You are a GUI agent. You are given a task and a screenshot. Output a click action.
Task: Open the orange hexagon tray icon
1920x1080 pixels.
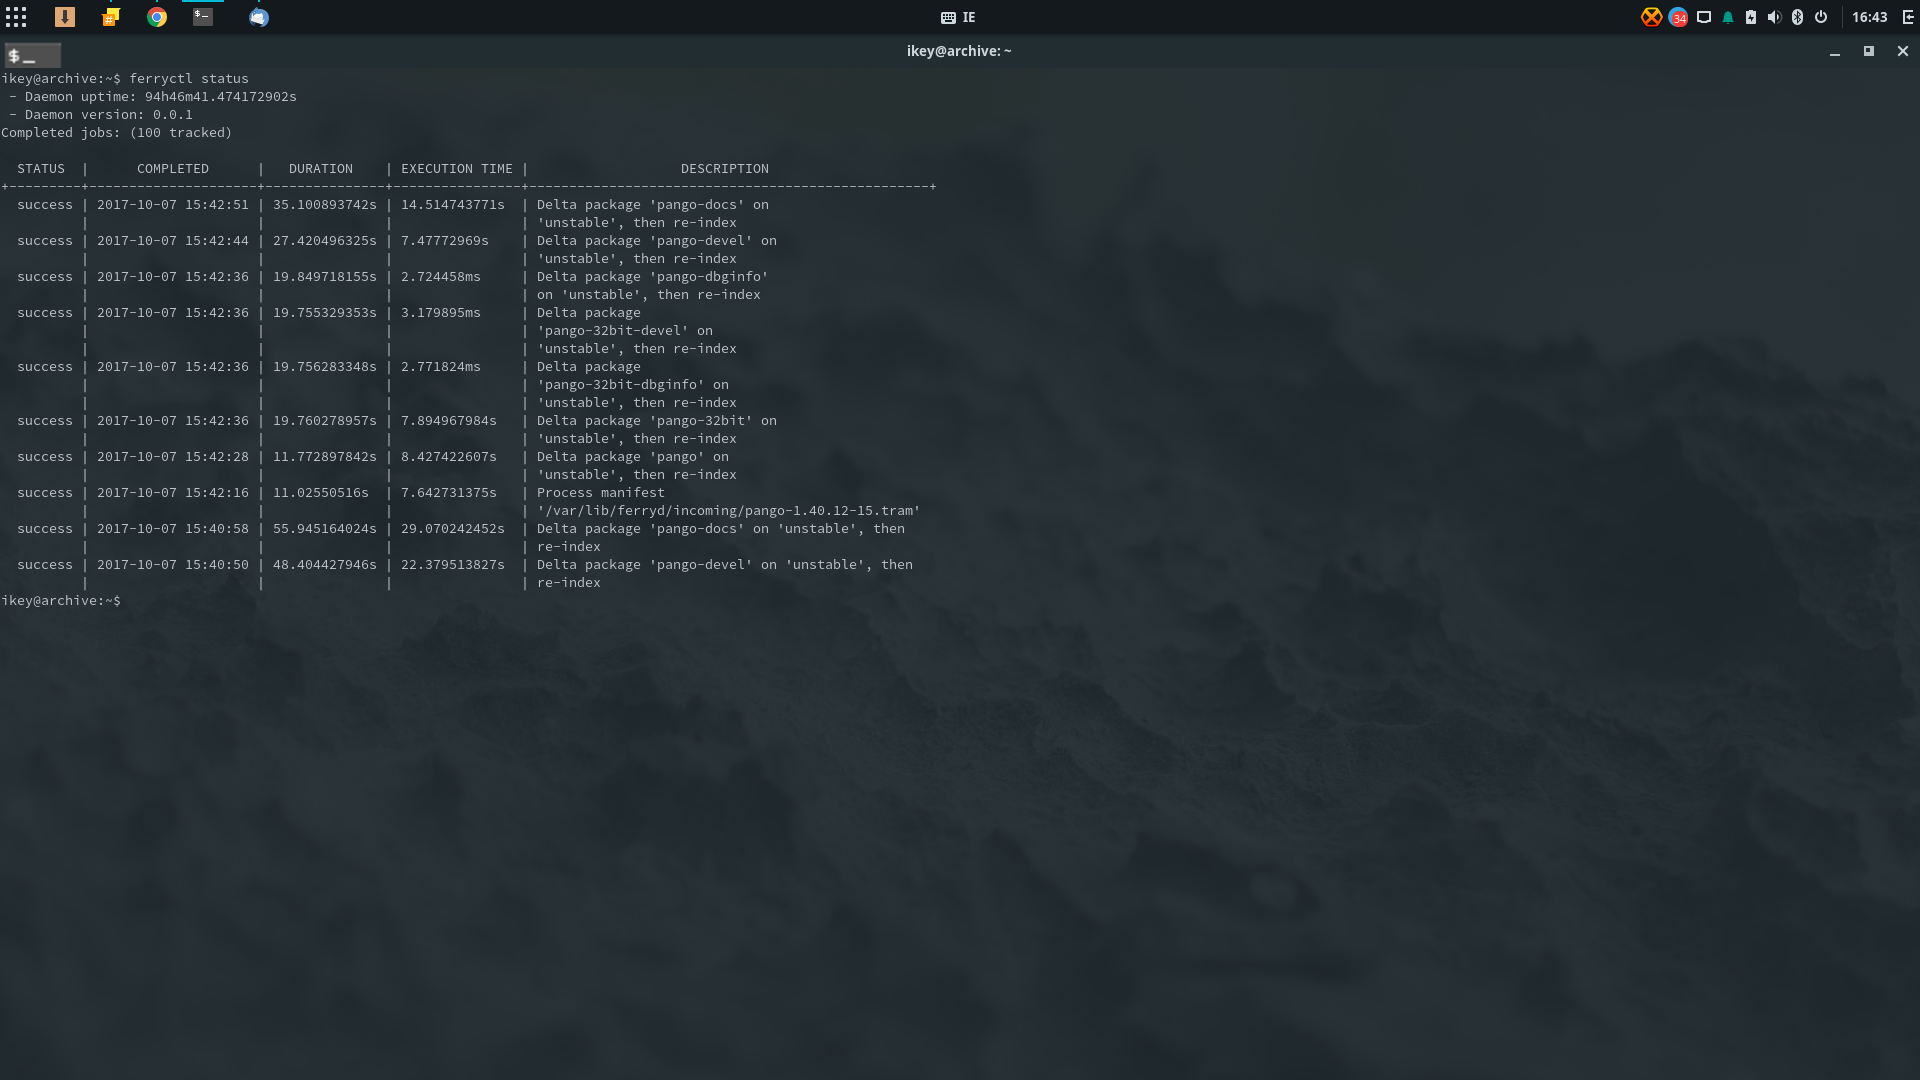[1651, 17]
